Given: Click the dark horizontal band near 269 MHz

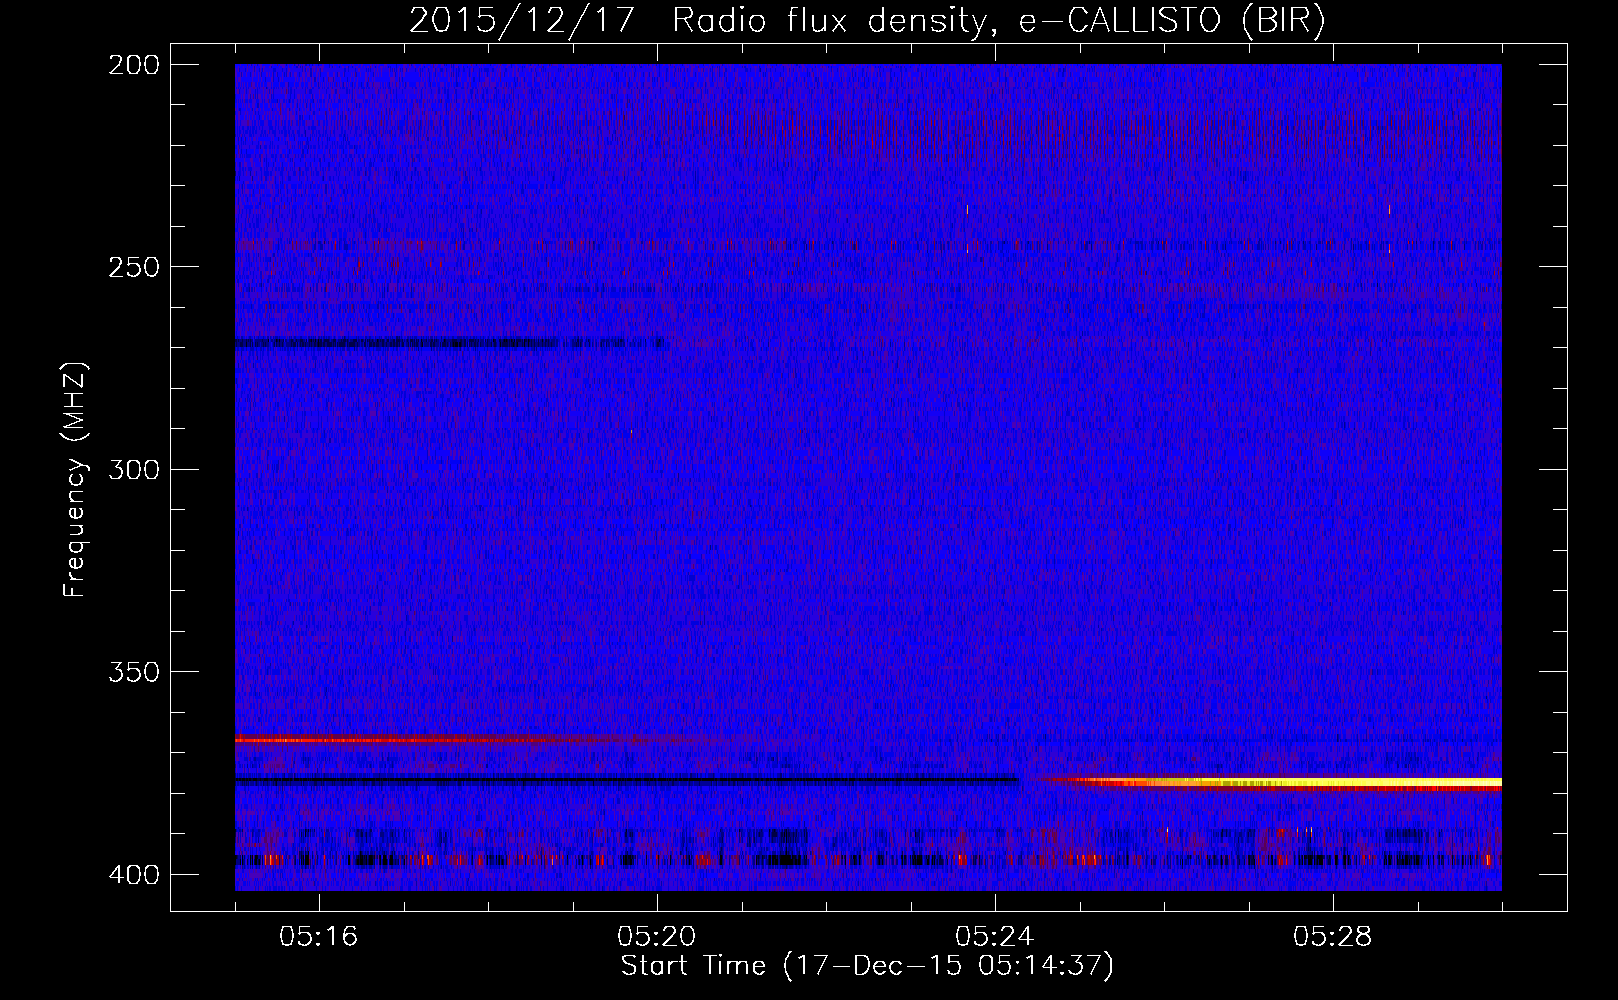Looking at the screenshot, I should [x=450, y=343].
